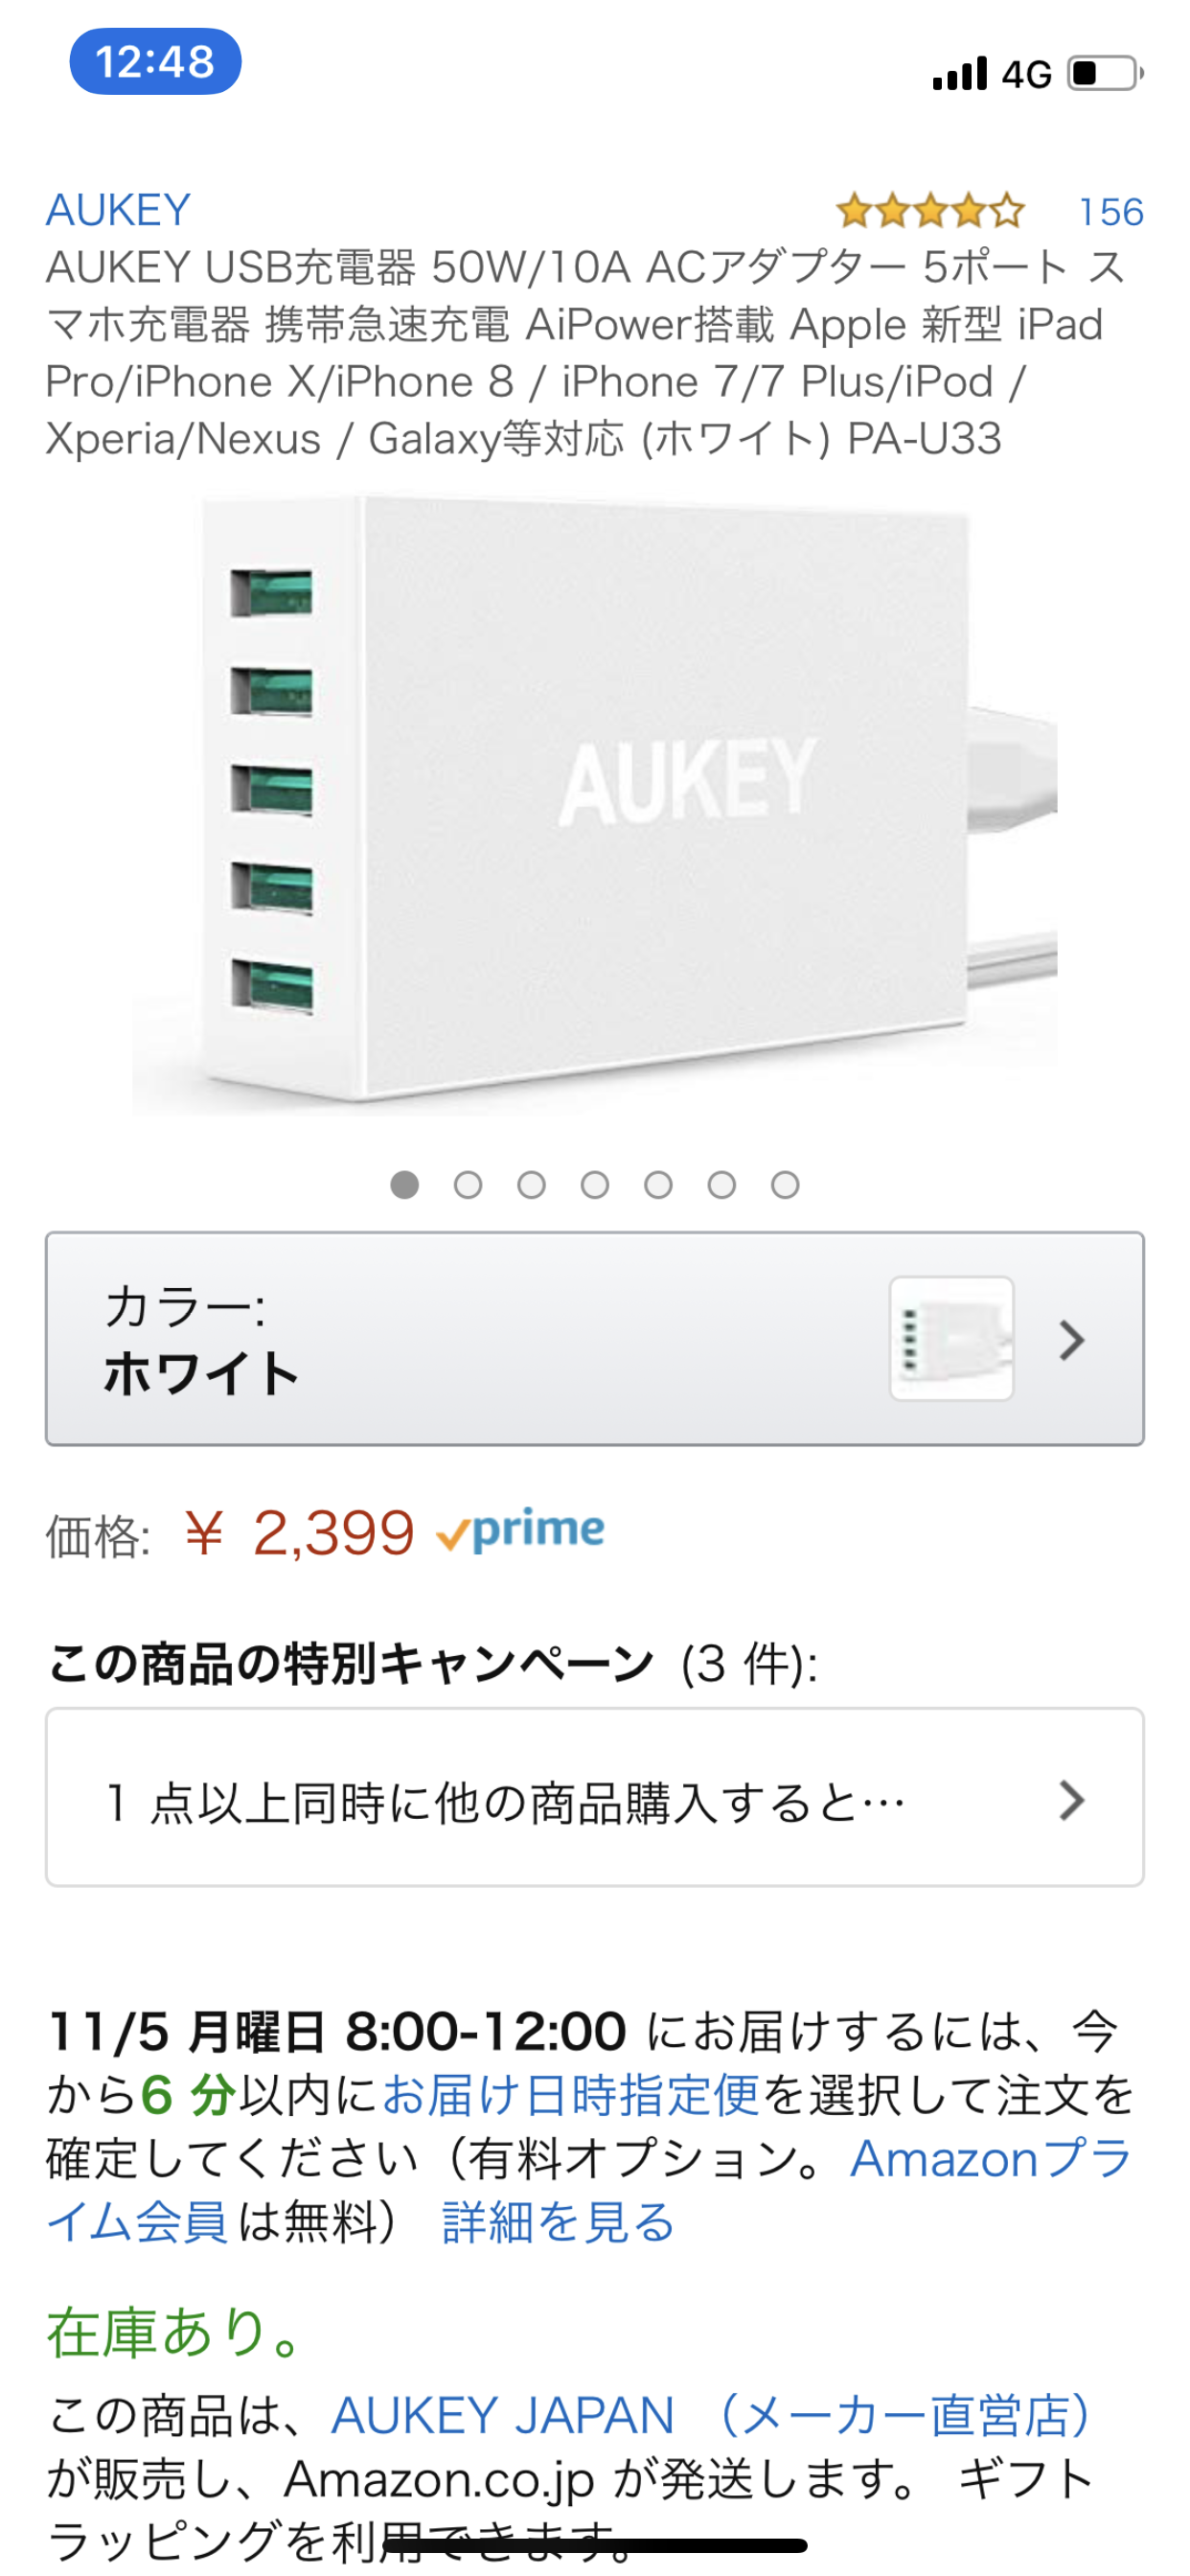This screenshot has height=2576, width=1190.
Task: Expand color options with chevron arrow
Action: click(x=1072, y=1340)
